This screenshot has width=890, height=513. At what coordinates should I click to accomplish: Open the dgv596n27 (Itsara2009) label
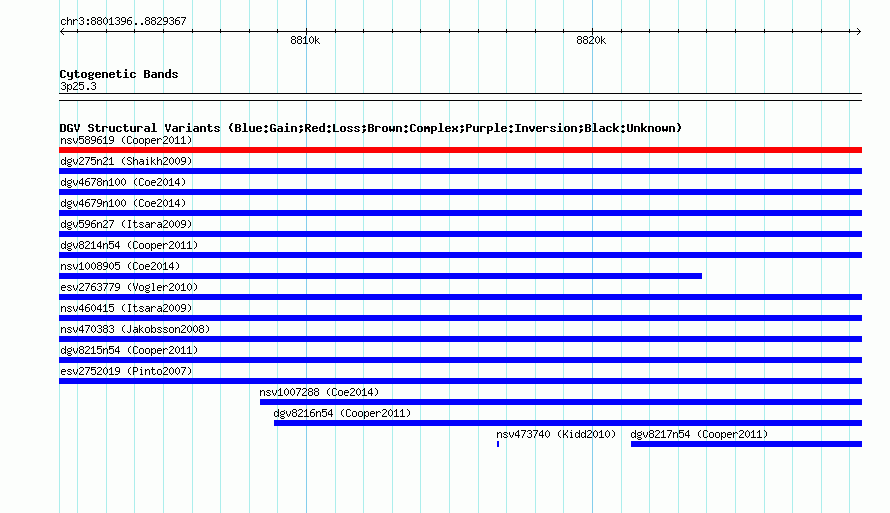tap(126, 224)
